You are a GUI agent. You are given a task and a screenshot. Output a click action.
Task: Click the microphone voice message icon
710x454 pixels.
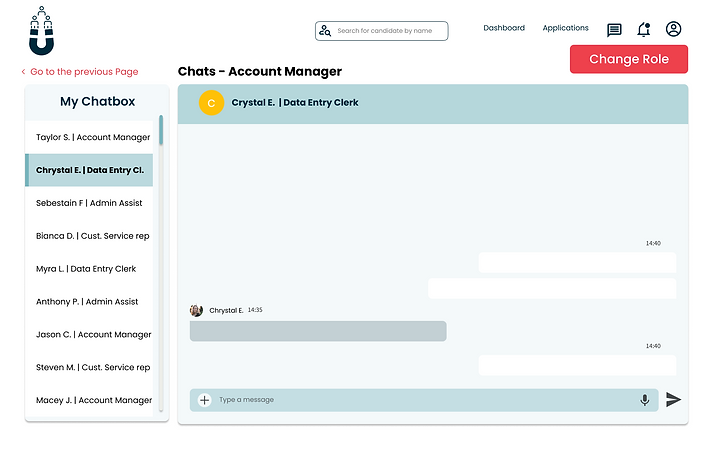(645, 400)
